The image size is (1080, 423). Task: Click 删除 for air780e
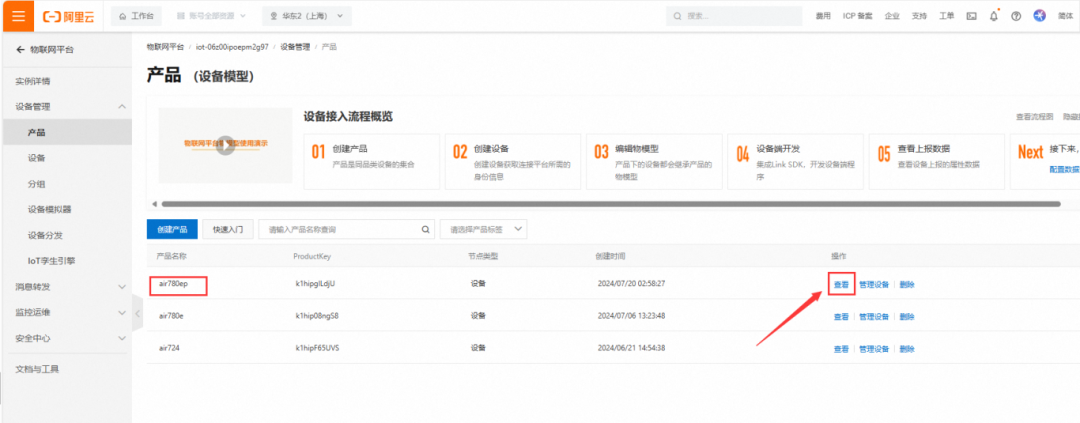907,317
